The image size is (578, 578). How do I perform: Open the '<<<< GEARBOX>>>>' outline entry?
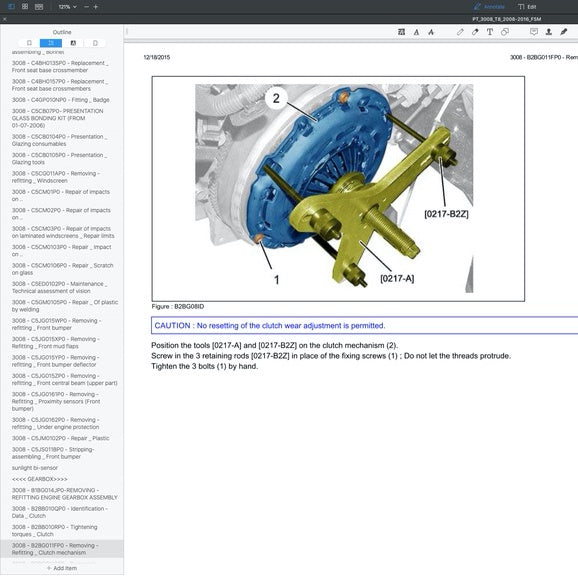(40, 479)
